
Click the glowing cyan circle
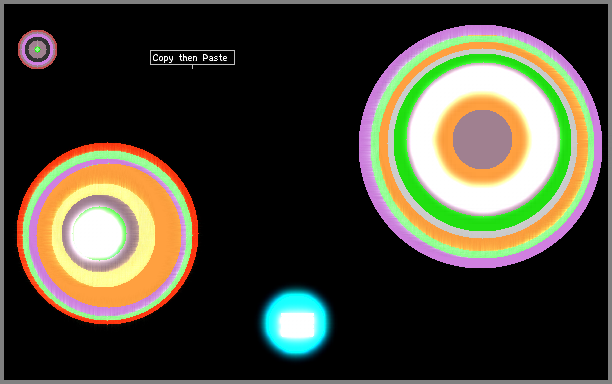click(297, 324)
